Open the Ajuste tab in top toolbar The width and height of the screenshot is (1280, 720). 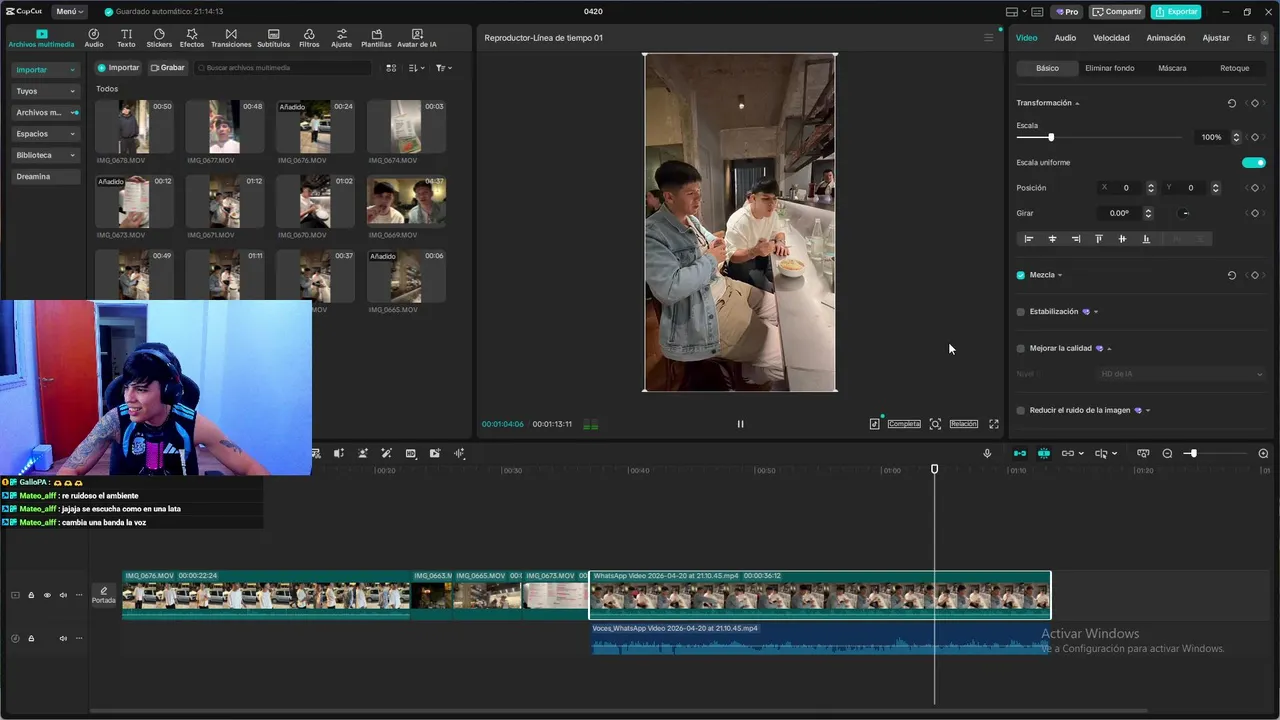[342, 38]
